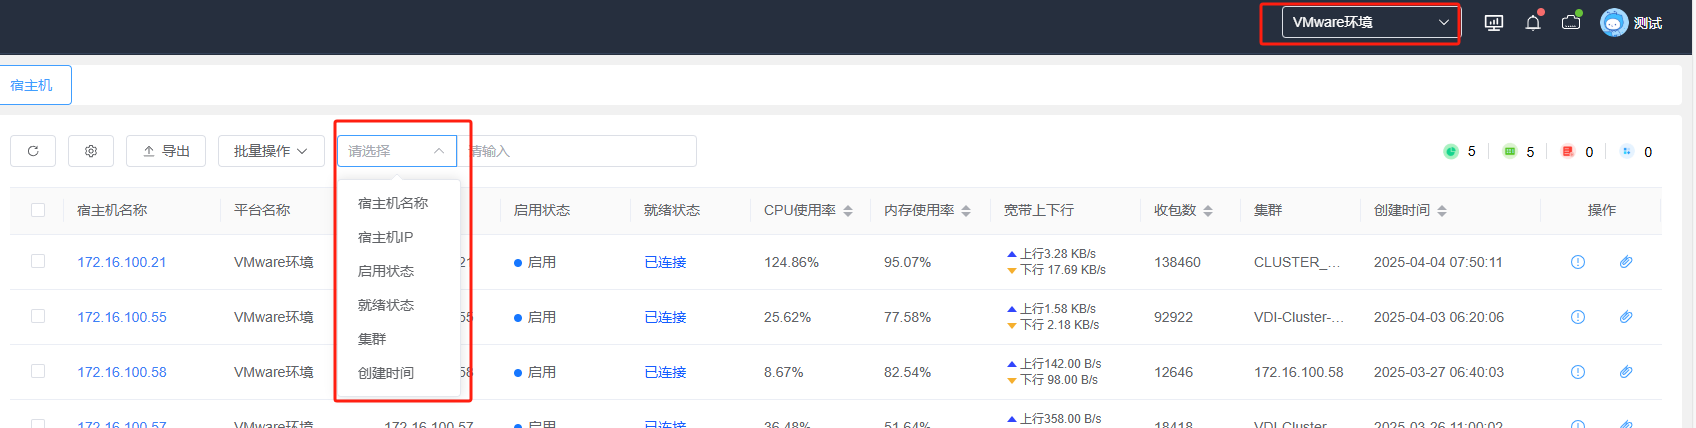Select 集群 filter option in dropdown
This screenshot has height=428, width=1696.
pos(372,339)
